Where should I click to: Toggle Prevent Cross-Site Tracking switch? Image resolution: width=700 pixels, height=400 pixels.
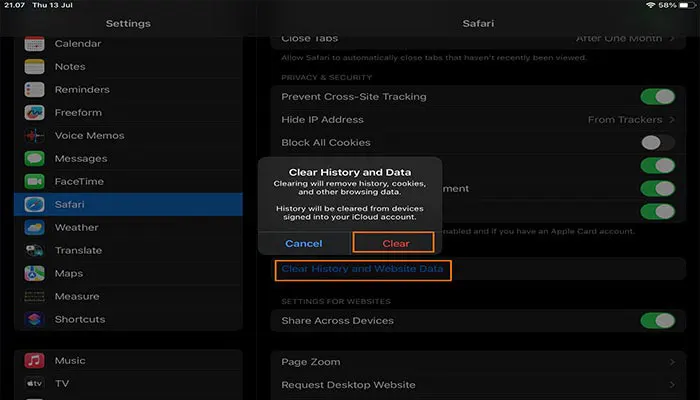click(657, 97)
